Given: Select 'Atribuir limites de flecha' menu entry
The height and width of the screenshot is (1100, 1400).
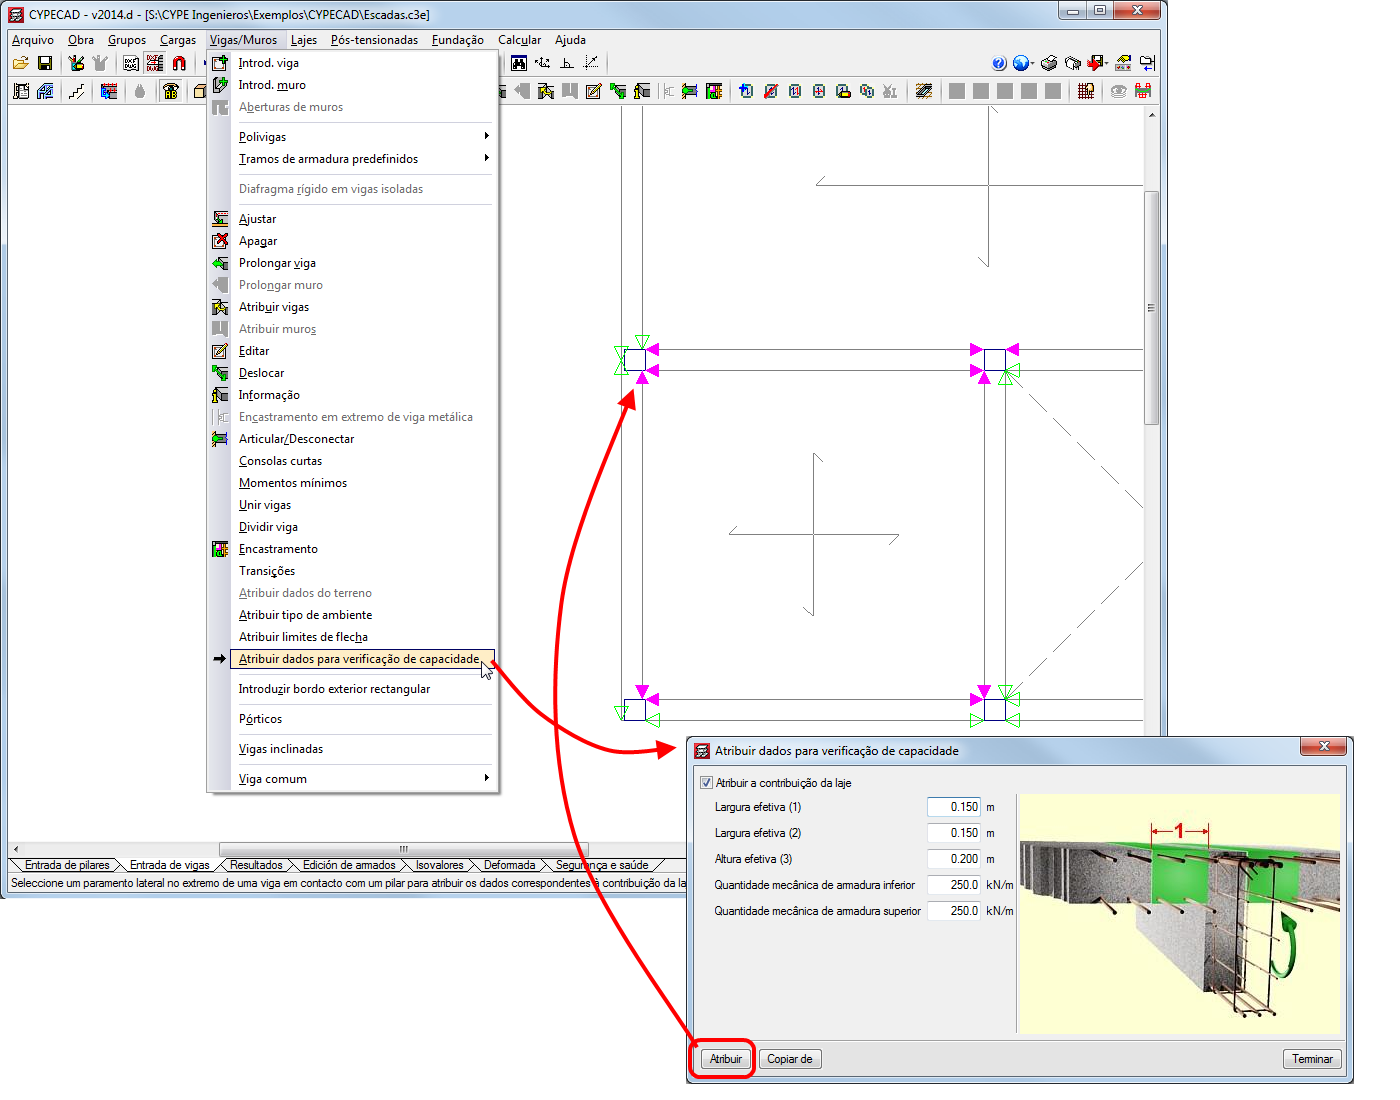Looking at the screenshot, I should point(303,637).
